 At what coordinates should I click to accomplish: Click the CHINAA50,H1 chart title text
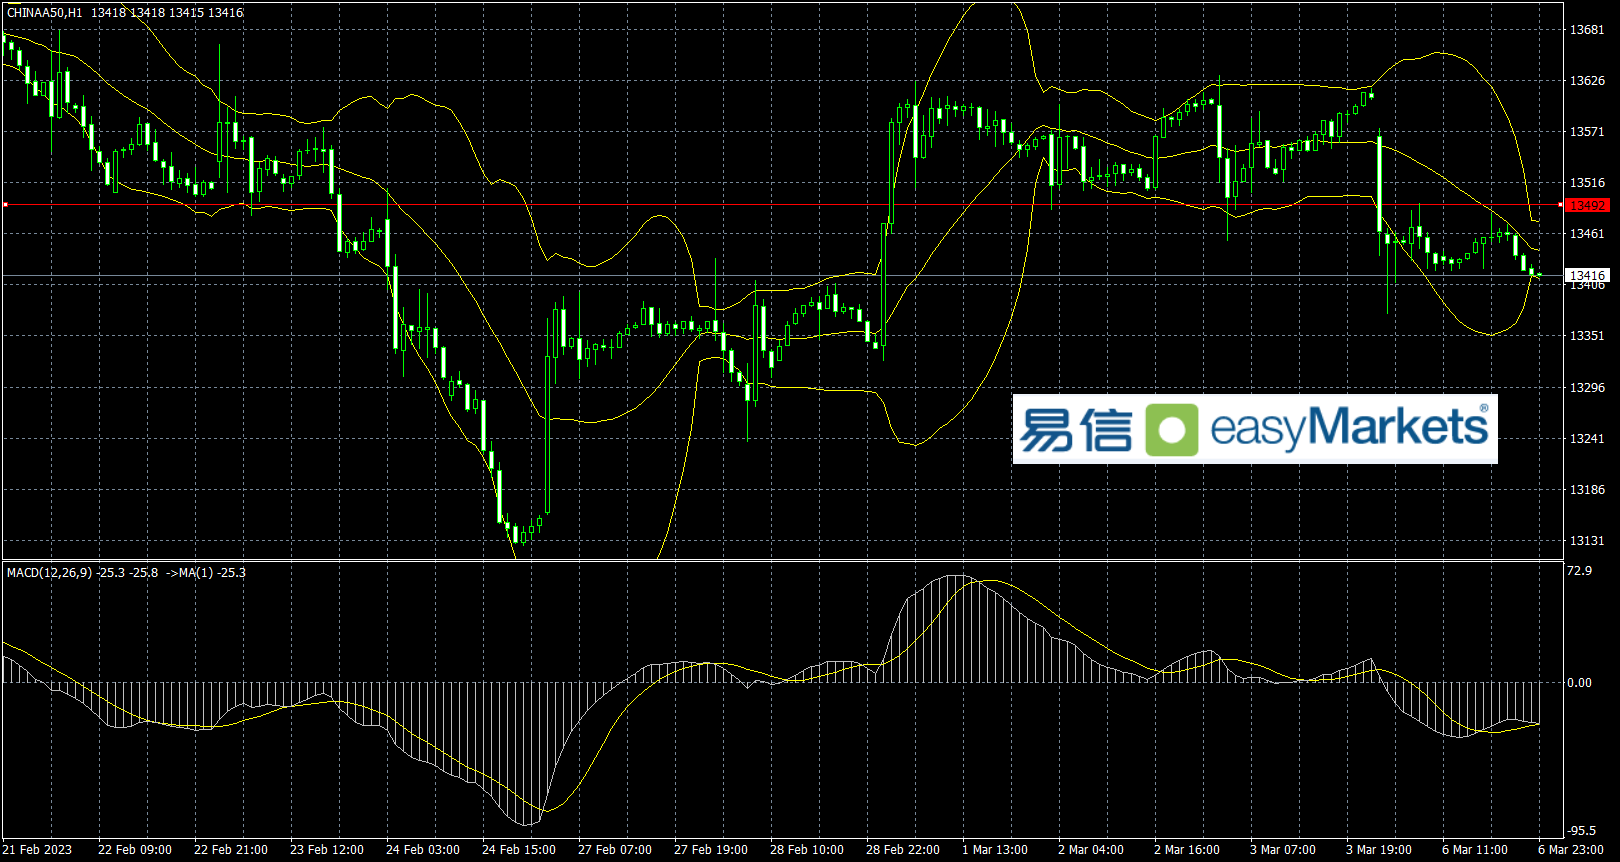click(45, 13)
